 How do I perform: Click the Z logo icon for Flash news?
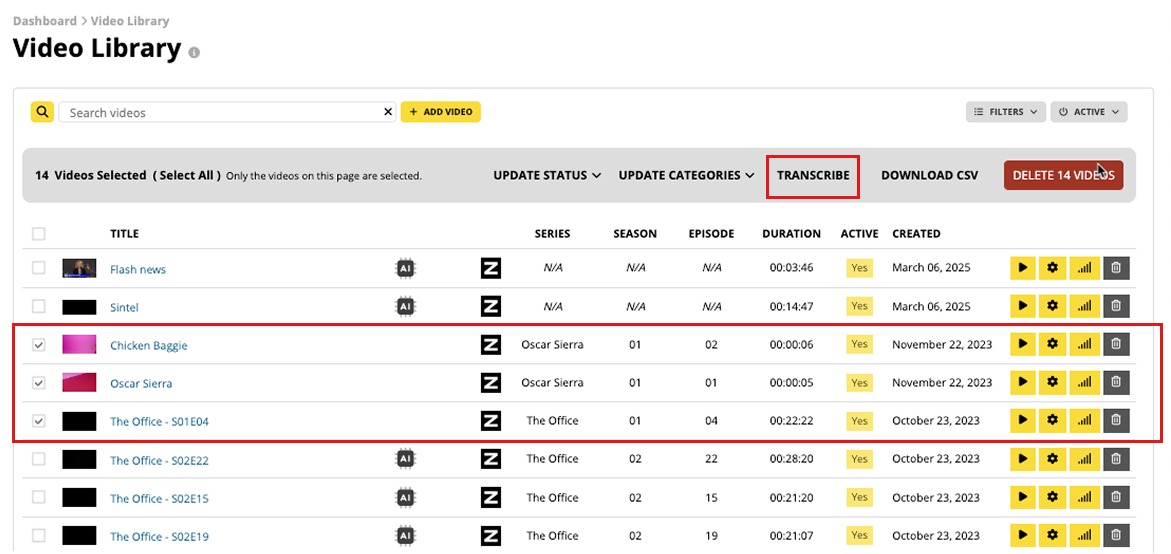pos(491,268)
